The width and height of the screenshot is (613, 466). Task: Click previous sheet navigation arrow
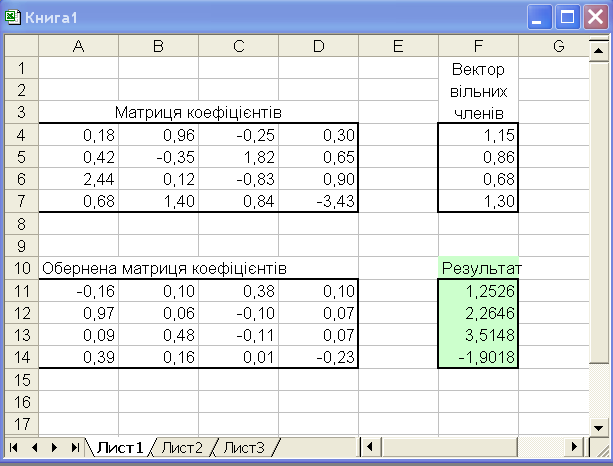coord(34,447)
